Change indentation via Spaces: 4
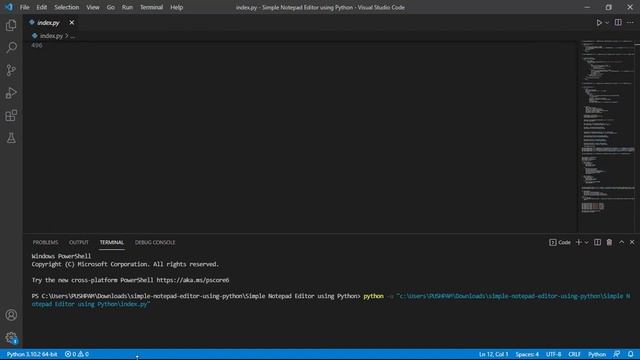640x360 pixels. (527, 354)
